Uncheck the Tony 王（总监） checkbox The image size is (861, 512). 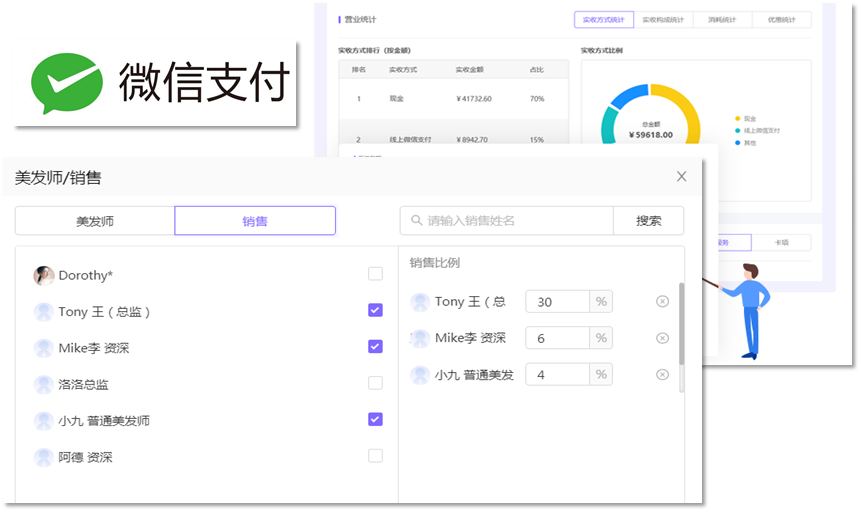pos(375,310)
